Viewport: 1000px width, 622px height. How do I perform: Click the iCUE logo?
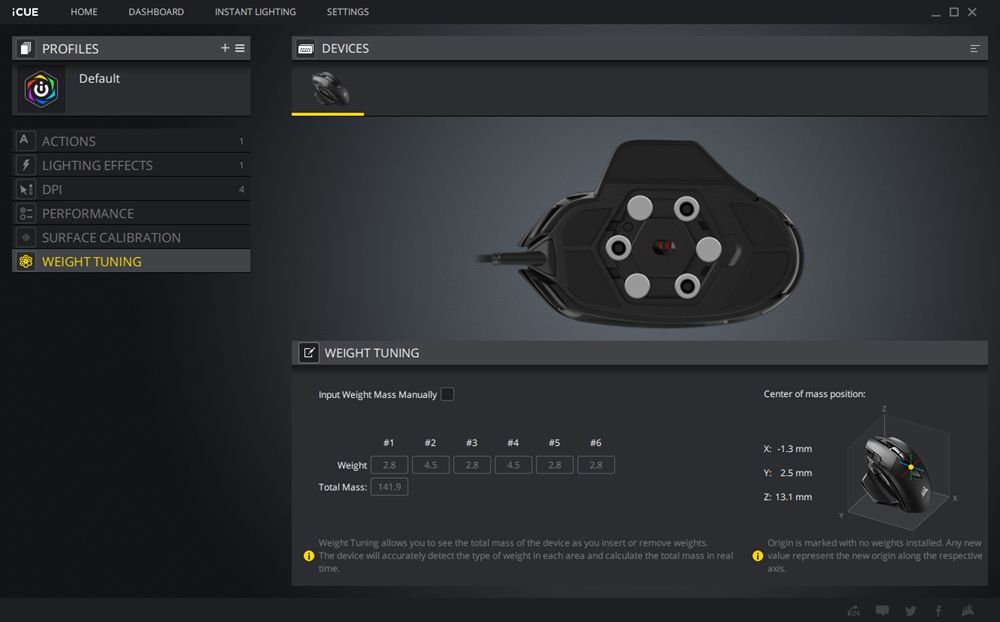(25, 12)
